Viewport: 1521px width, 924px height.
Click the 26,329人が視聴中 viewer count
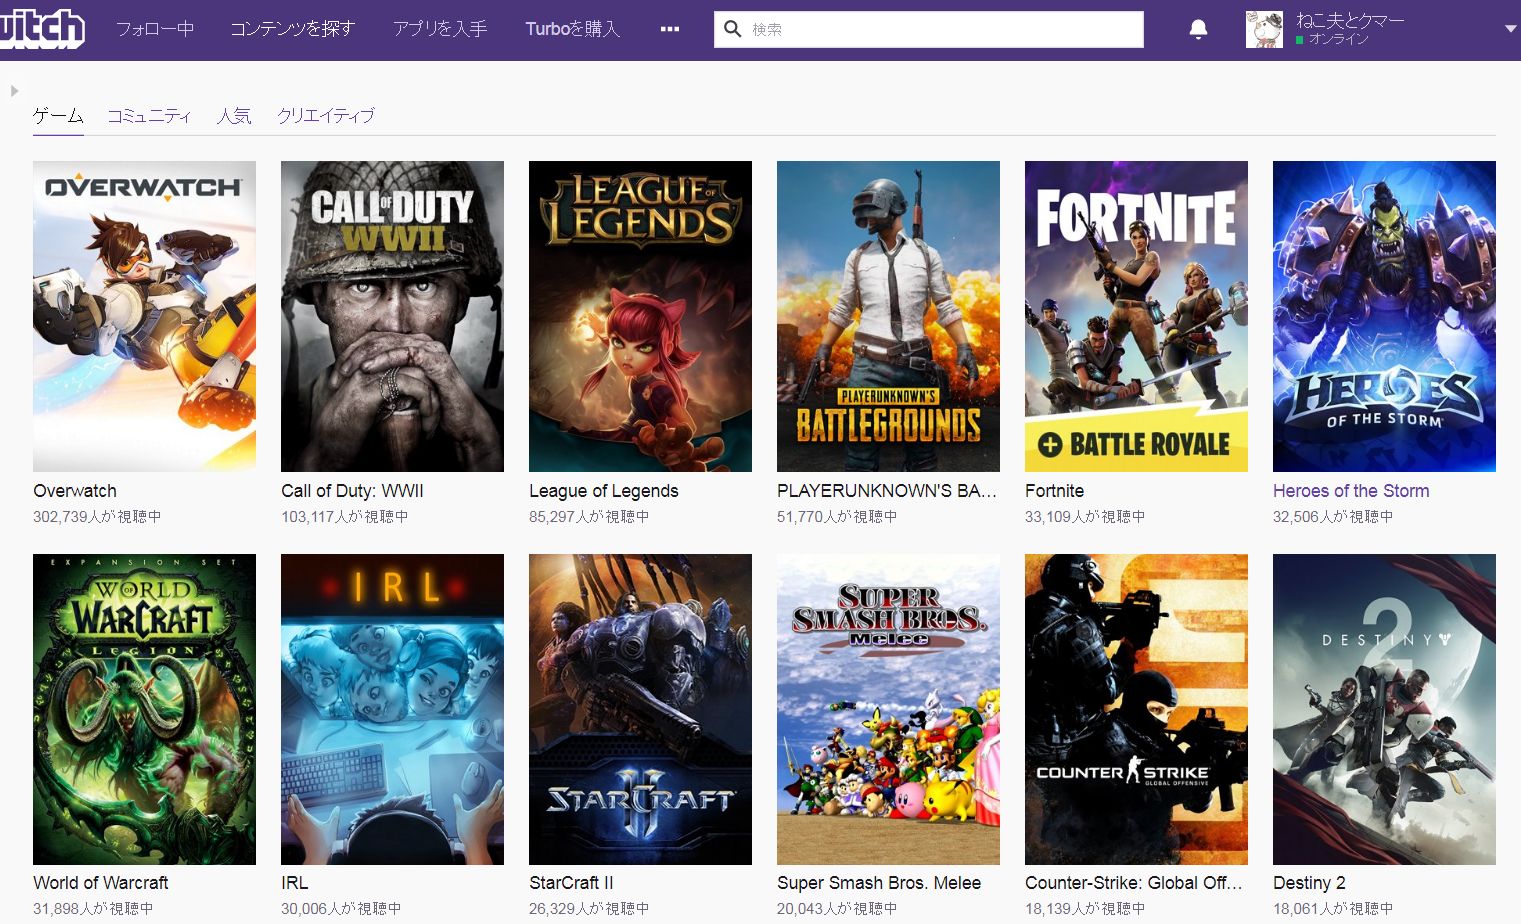point(589,909)
